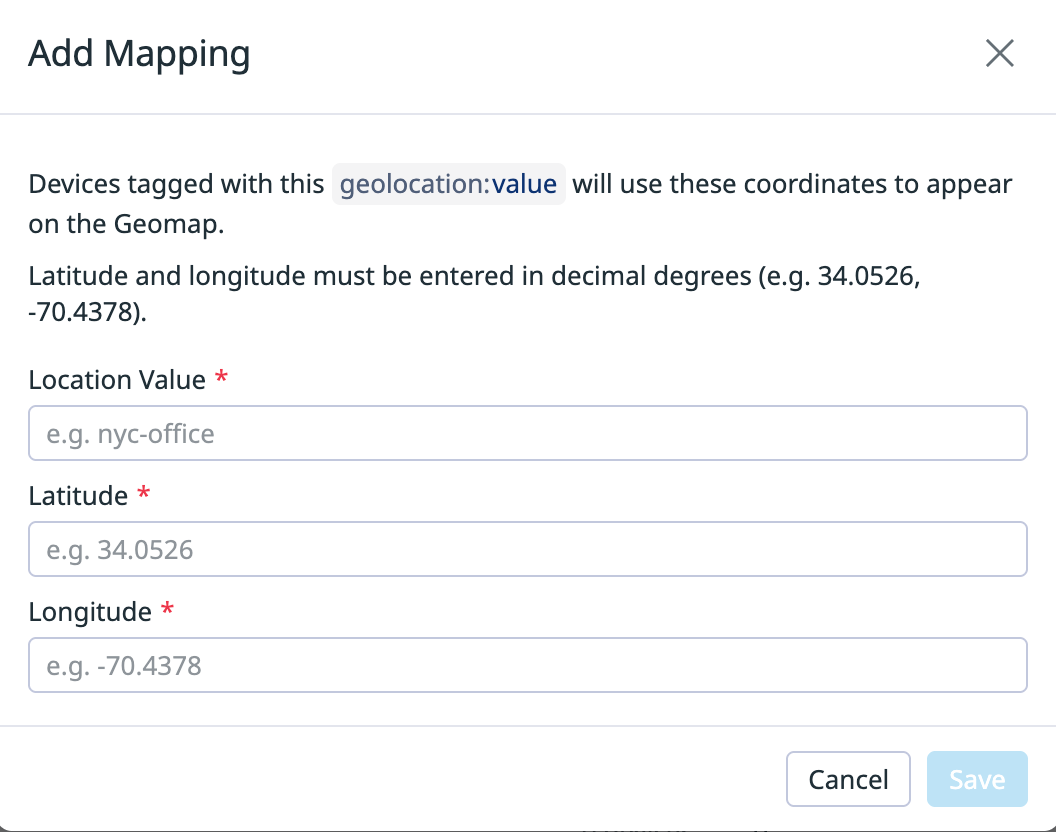Click the Location Value field label
This screenshot has height=832, width=1056.
[x=117, y=380]
